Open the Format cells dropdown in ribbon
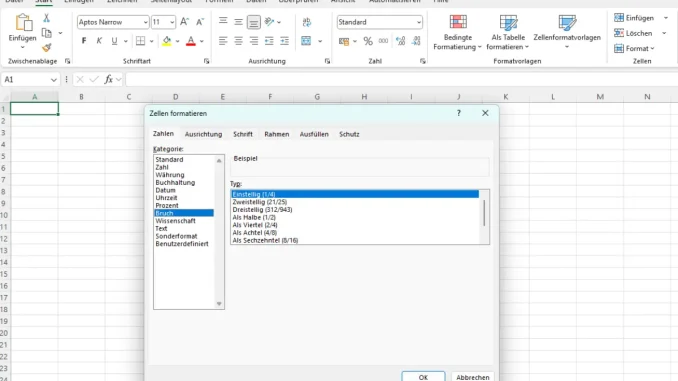 tap(634, 48)
